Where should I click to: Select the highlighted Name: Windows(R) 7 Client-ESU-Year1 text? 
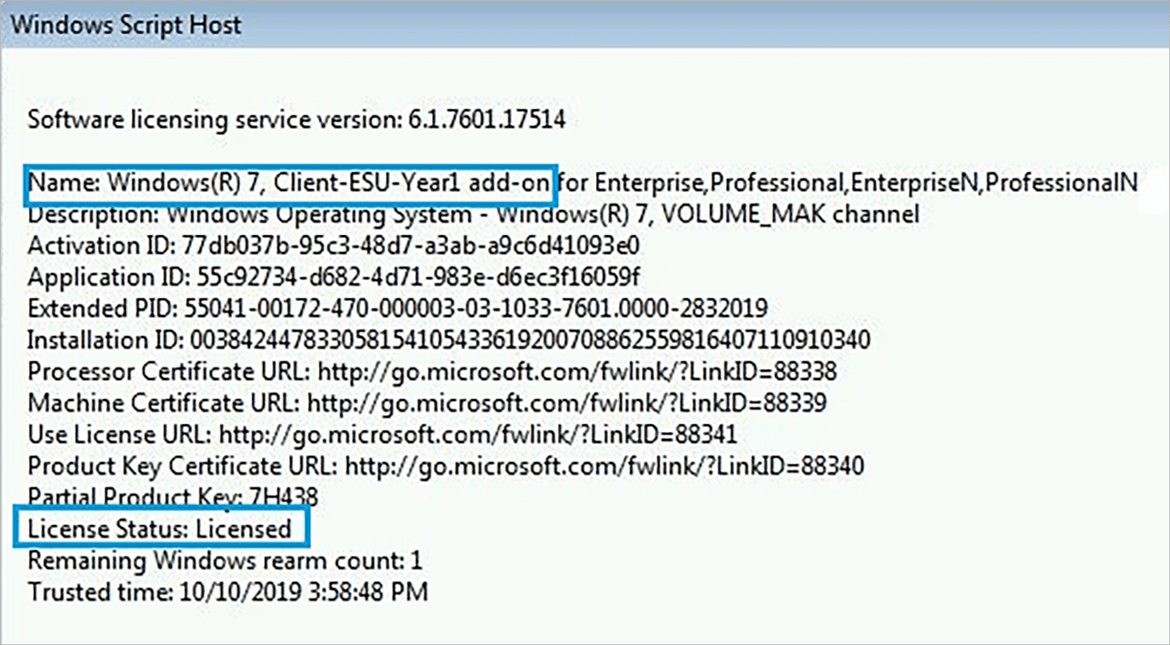coord(290,183)
